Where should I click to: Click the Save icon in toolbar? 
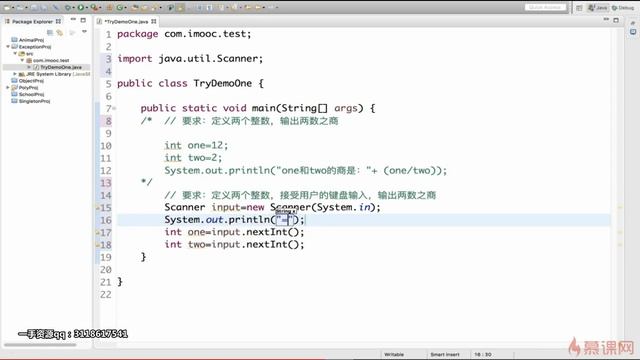(33, 7)
